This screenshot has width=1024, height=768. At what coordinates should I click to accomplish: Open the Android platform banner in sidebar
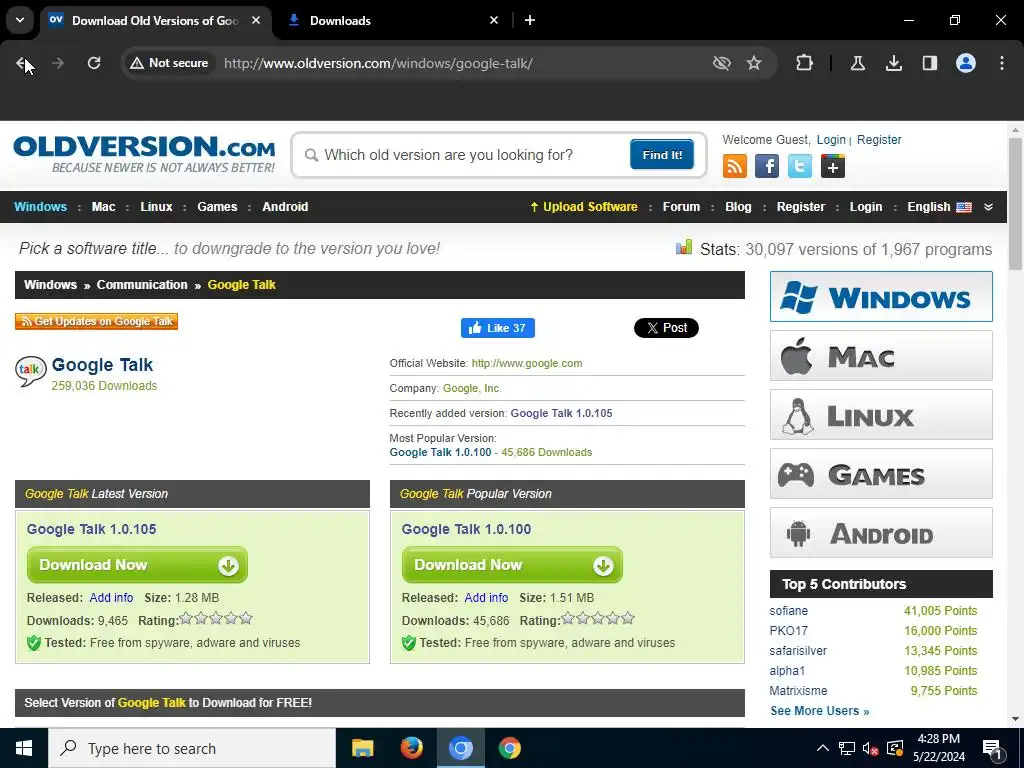click(881, 533)
